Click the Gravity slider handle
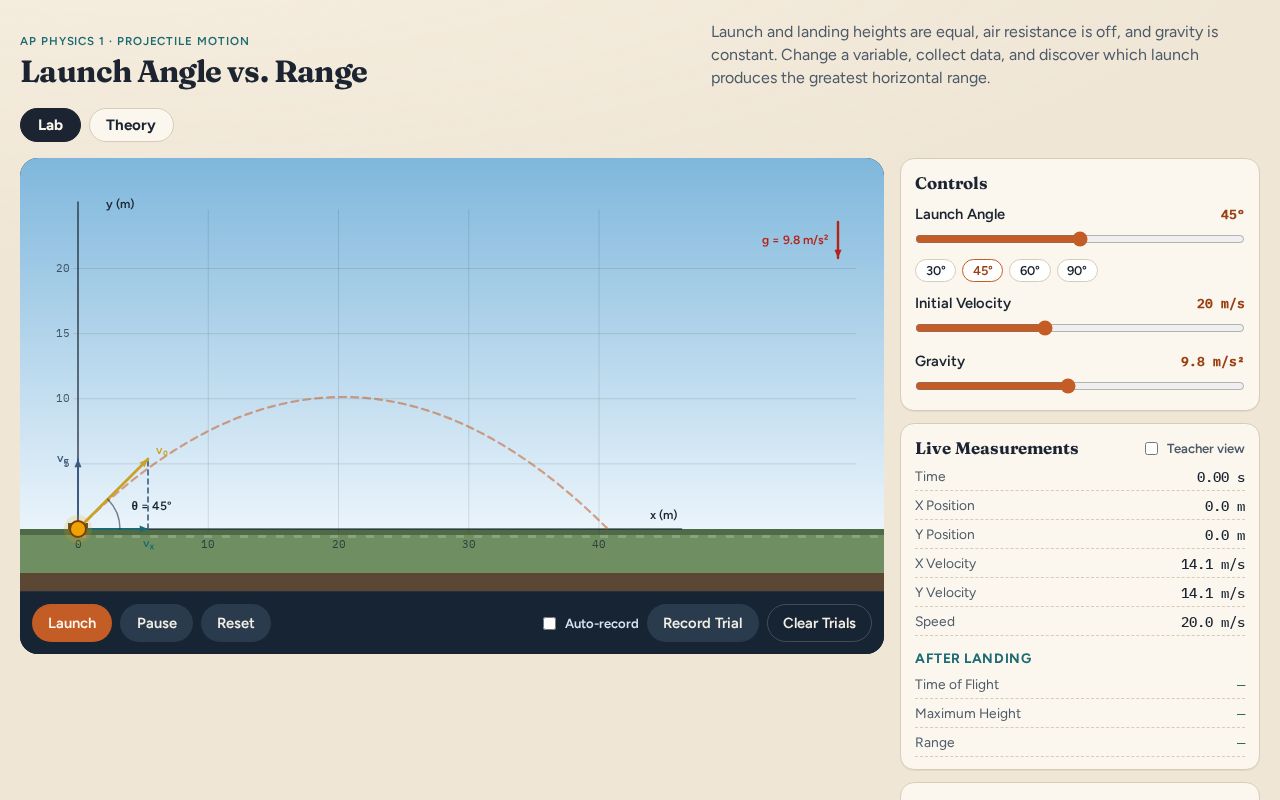Viewport: 1280px width, 800px height. 1068,386
